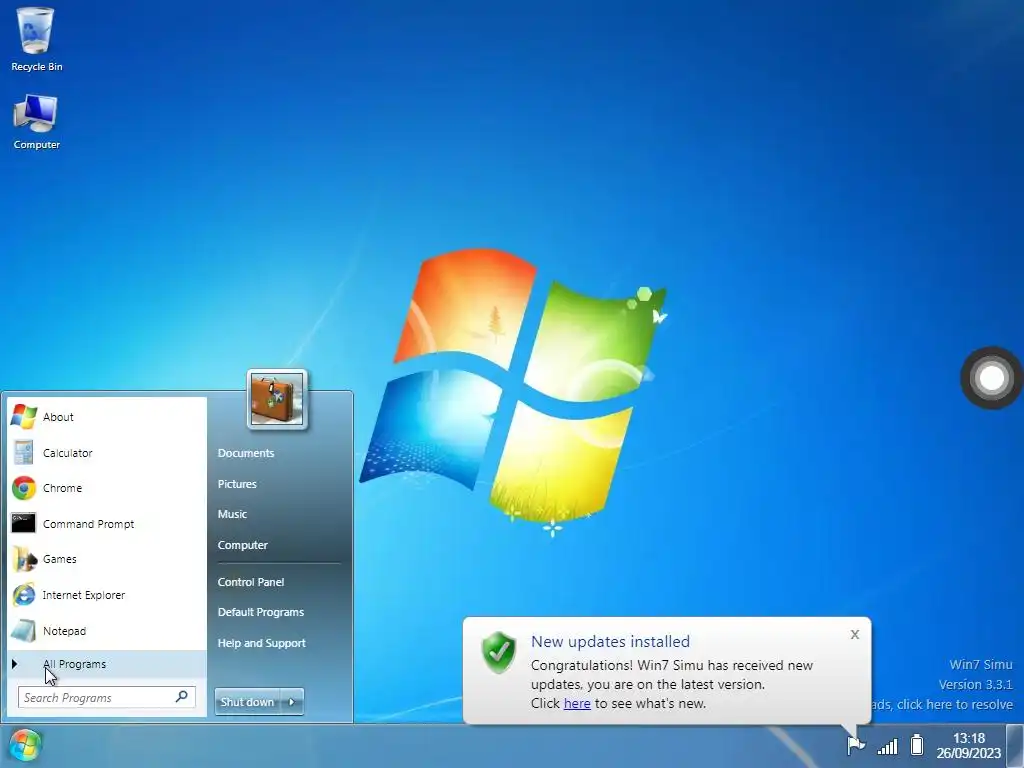Open the Shut down options arrow
This screenshot has height=768, width=1024.
click(x=292, y=702)
